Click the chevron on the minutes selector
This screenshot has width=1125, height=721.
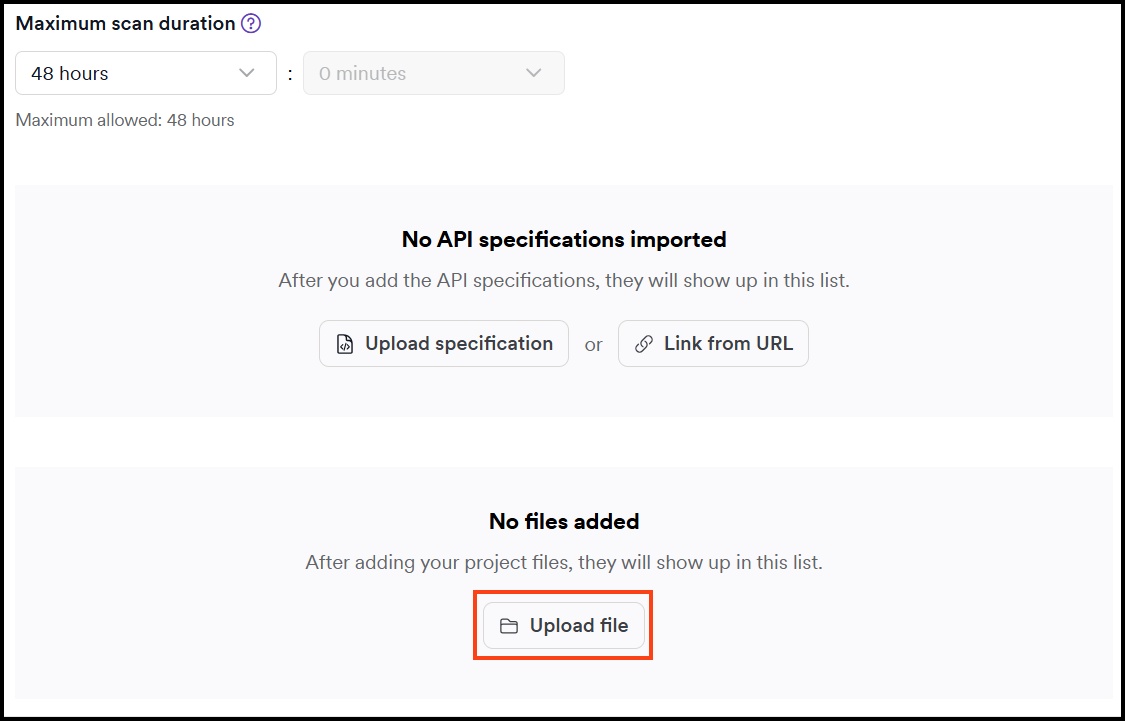click(532, 73)
